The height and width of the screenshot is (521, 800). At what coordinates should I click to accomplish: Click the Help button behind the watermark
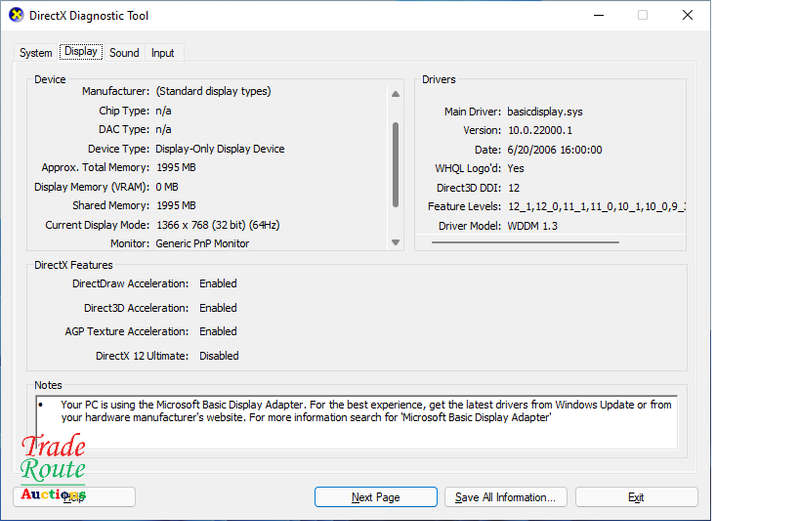click(x=74, y=497)
